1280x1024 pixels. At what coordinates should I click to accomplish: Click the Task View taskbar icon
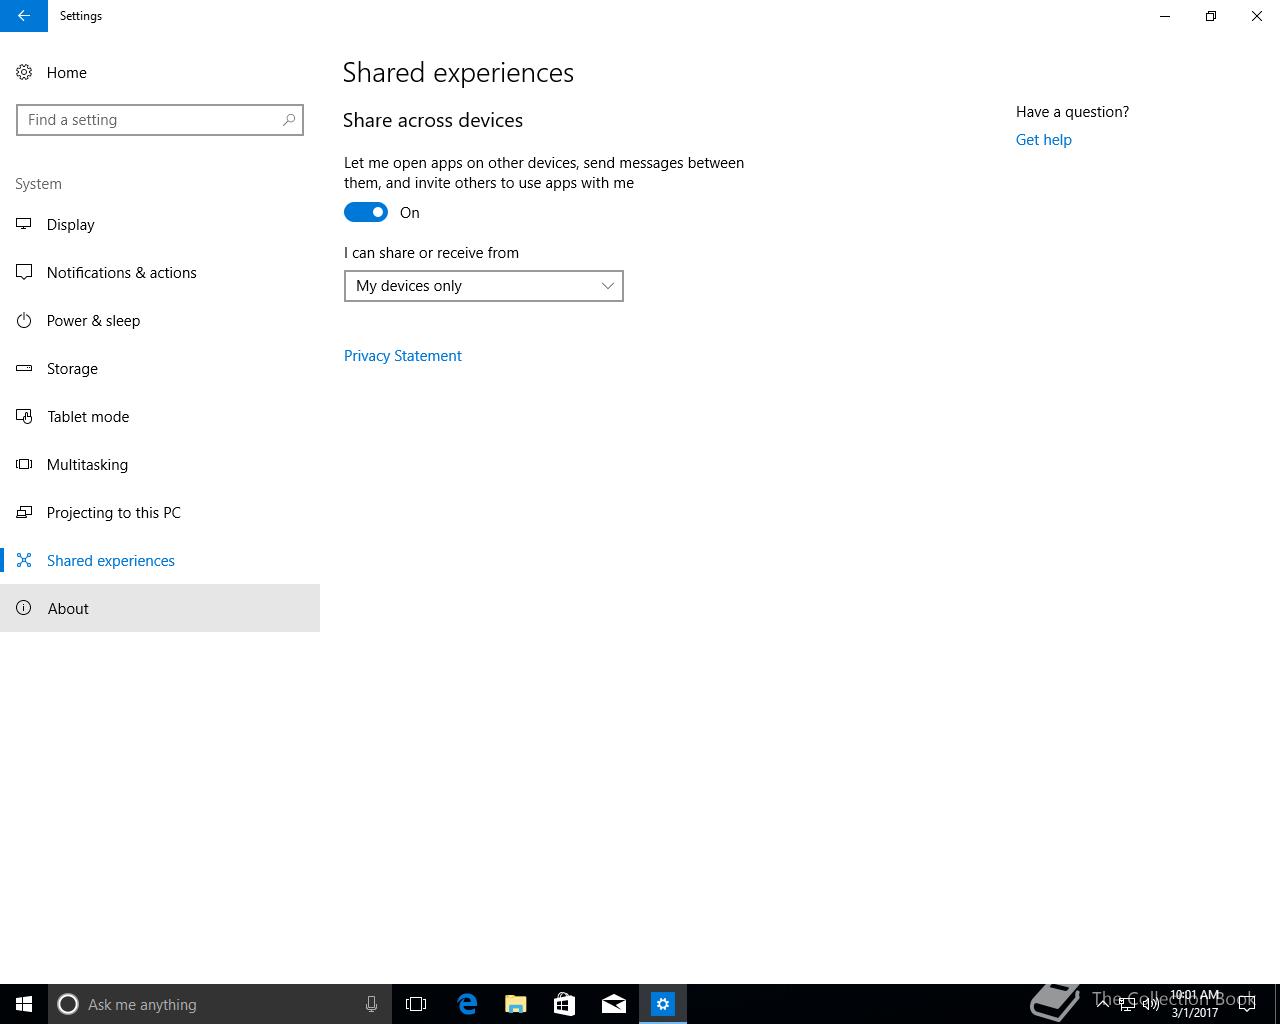[x=416, y=1004]
